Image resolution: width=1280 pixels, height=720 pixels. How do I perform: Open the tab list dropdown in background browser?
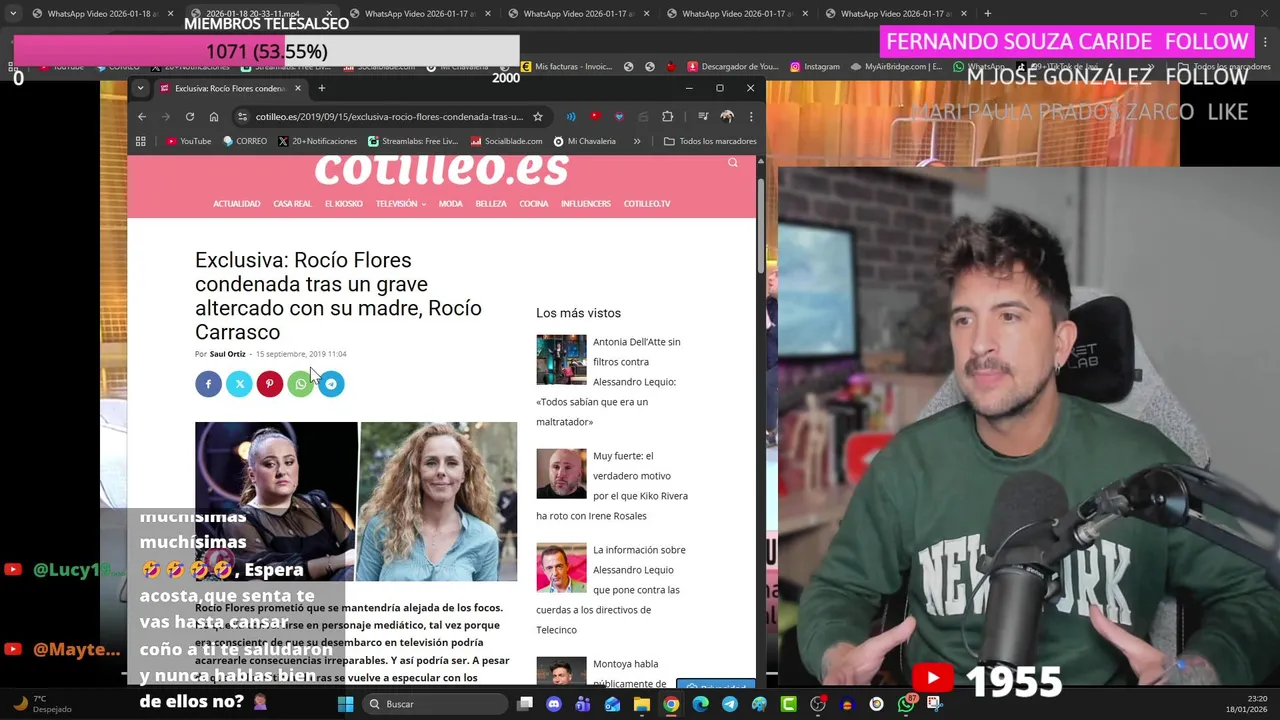click(x=12, y=14)
